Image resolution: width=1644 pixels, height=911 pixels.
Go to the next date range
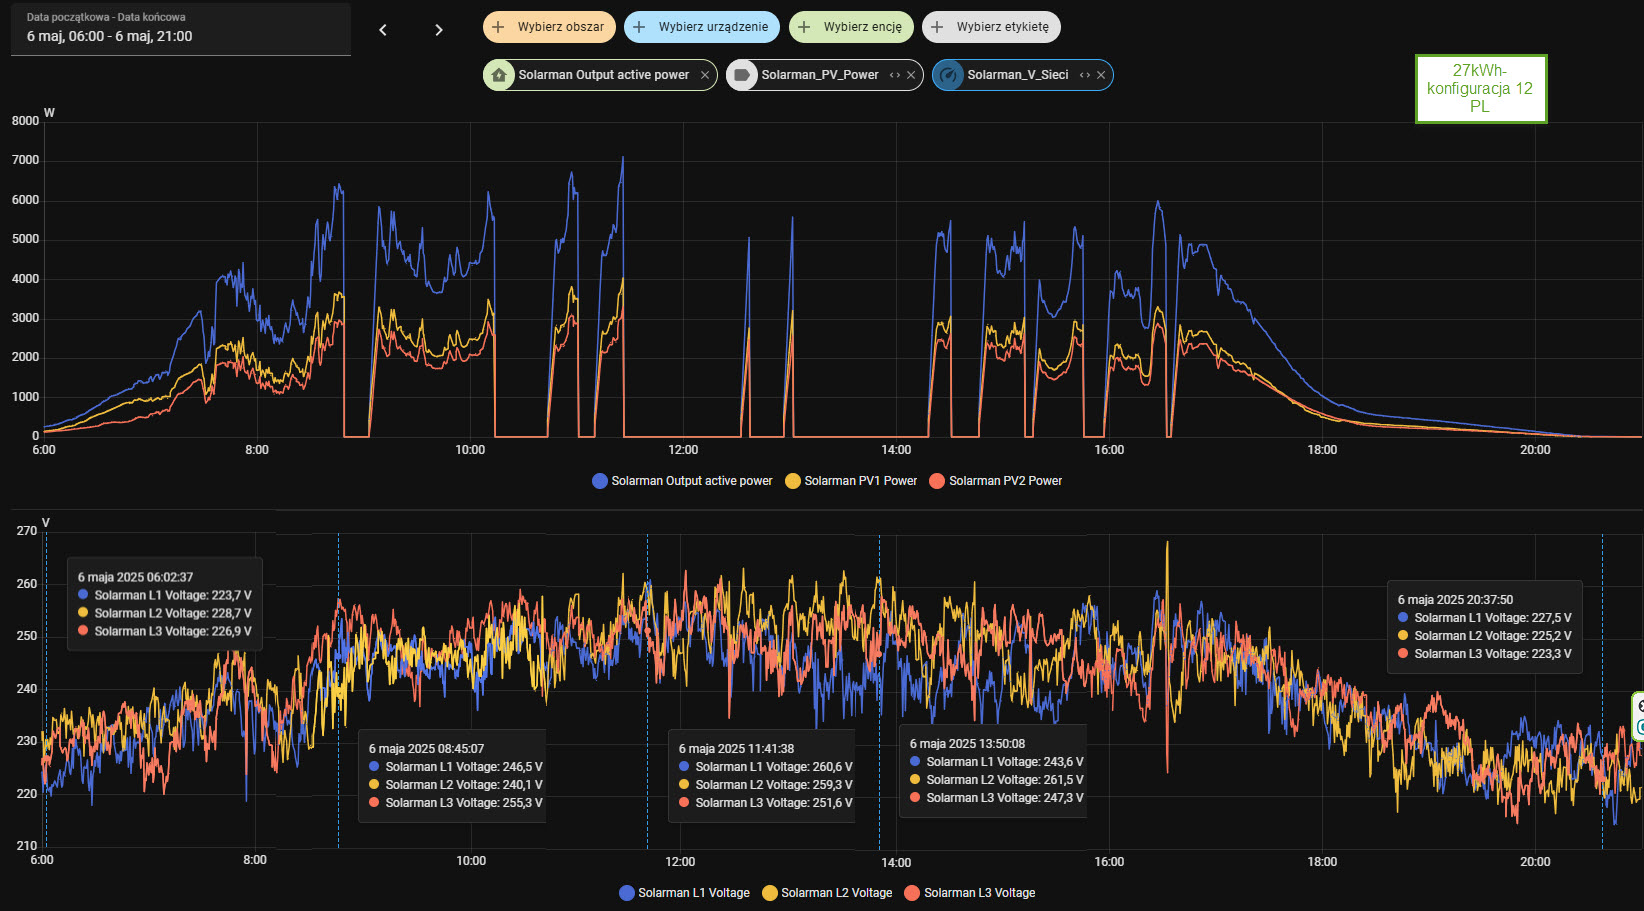pos(438,30)
